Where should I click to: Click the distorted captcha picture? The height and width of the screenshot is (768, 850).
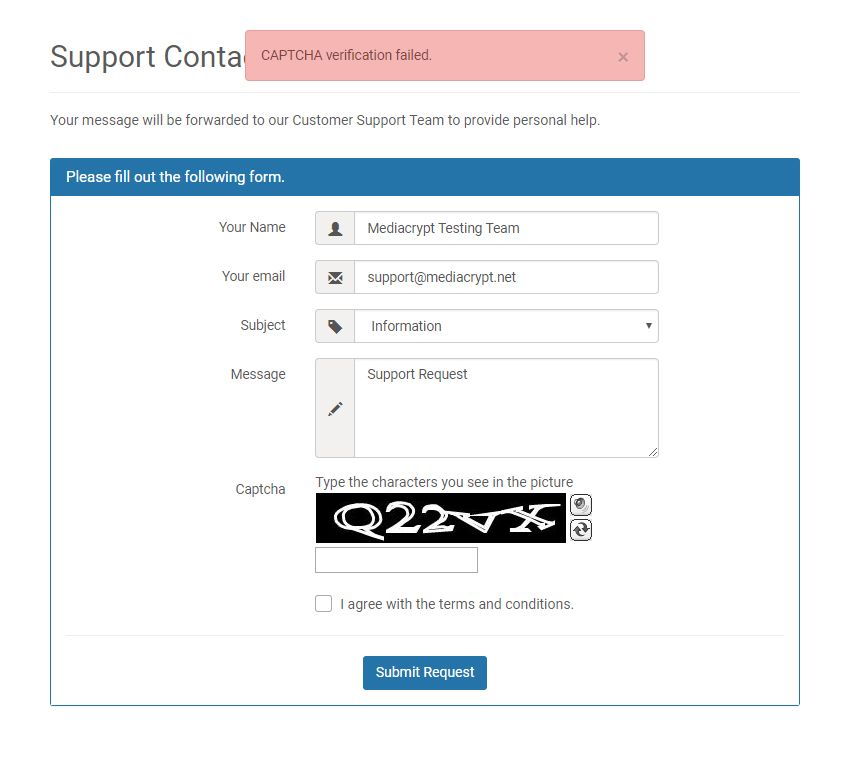pyautogui.click(x=441, y=518)
